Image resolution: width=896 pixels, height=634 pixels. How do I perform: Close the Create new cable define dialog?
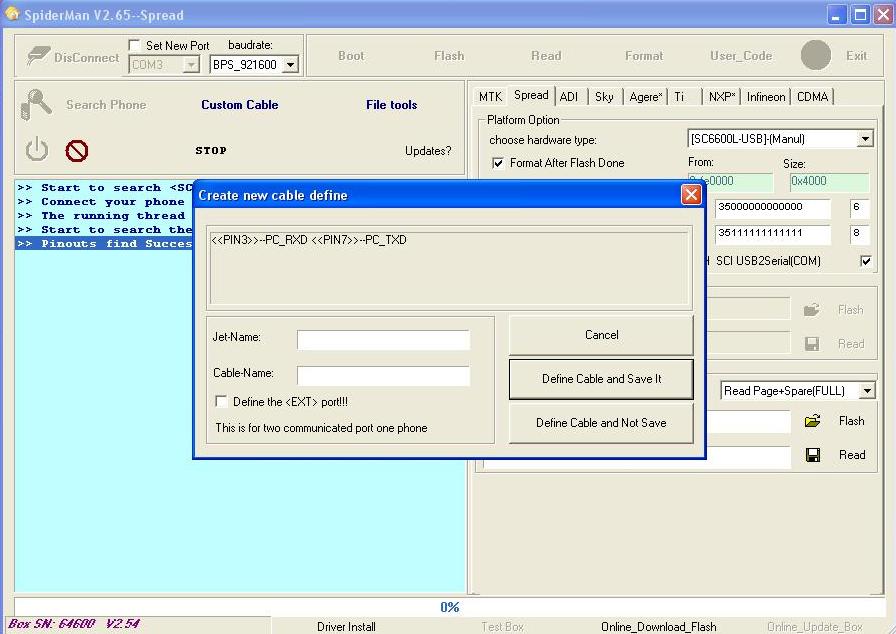[691, 195]
